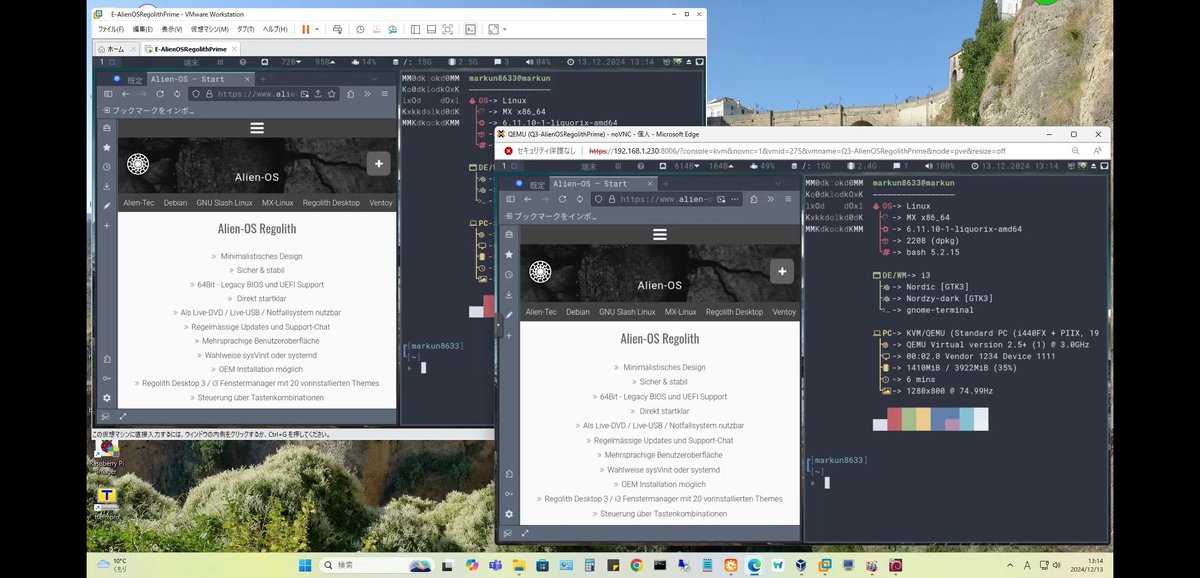Click the bookmarks star sidebar icon in VMware browser
Viewport: 1200px width, 578px height.
tap(107, 147)
